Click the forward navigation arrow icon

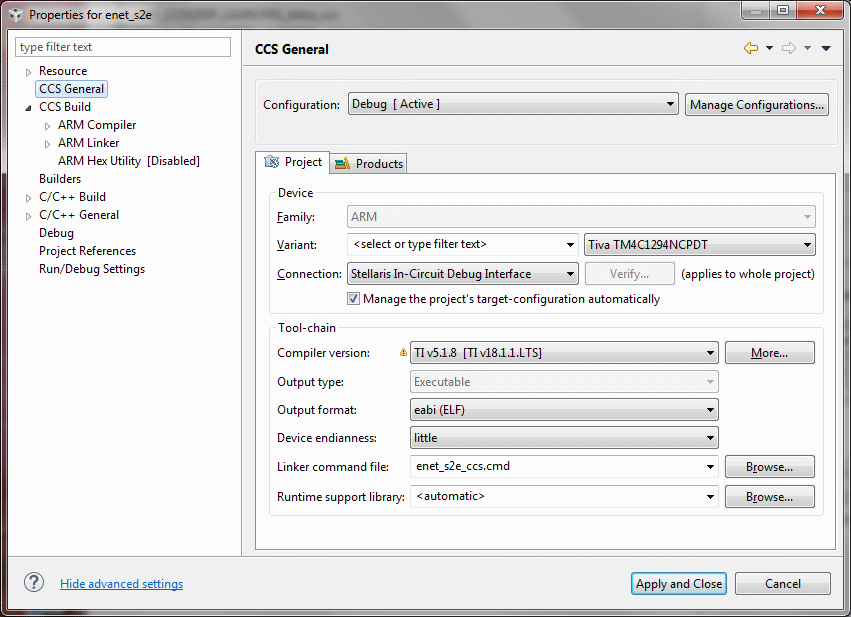click(789, 48)
